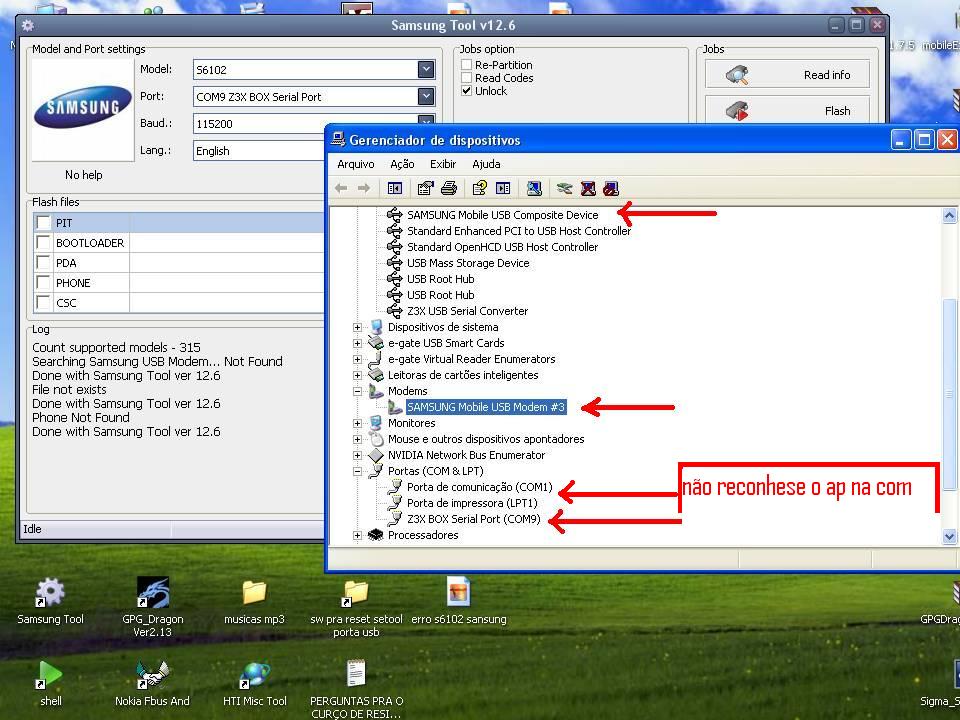Viewport: 960px width, 720px height.
Task: Open the musicas mp3 desktop folder
Action: click(254, 601)
